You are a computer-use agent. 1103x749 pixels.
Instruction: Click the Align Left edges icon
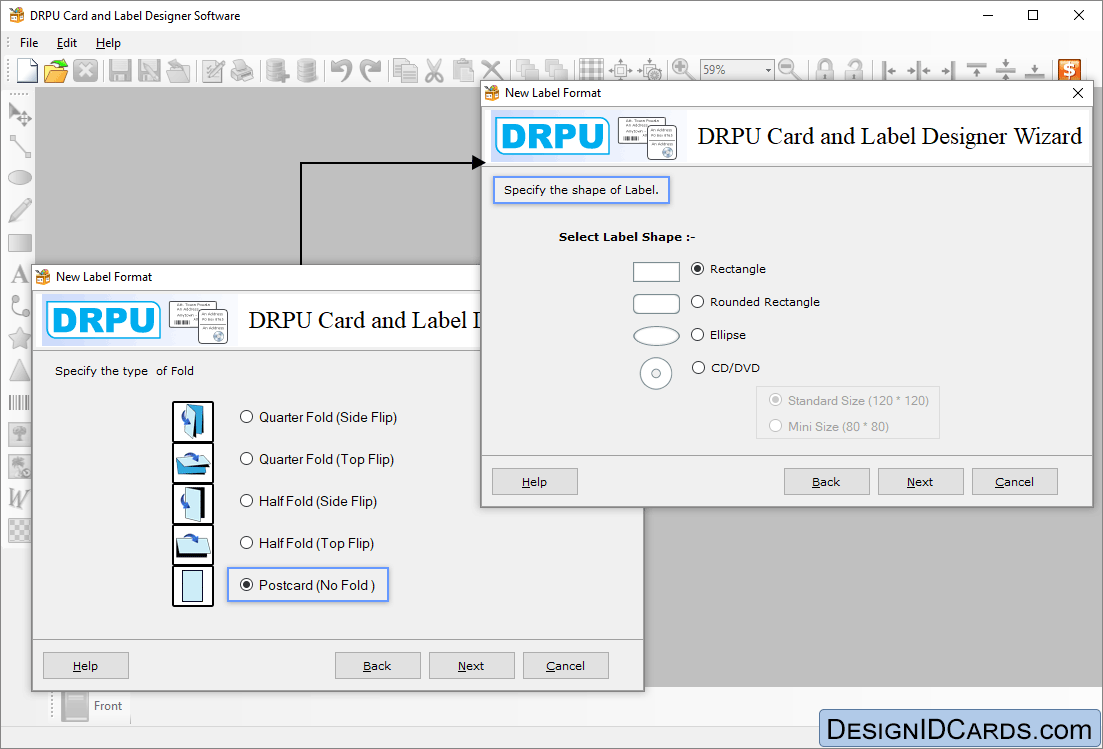coord(890,70)
